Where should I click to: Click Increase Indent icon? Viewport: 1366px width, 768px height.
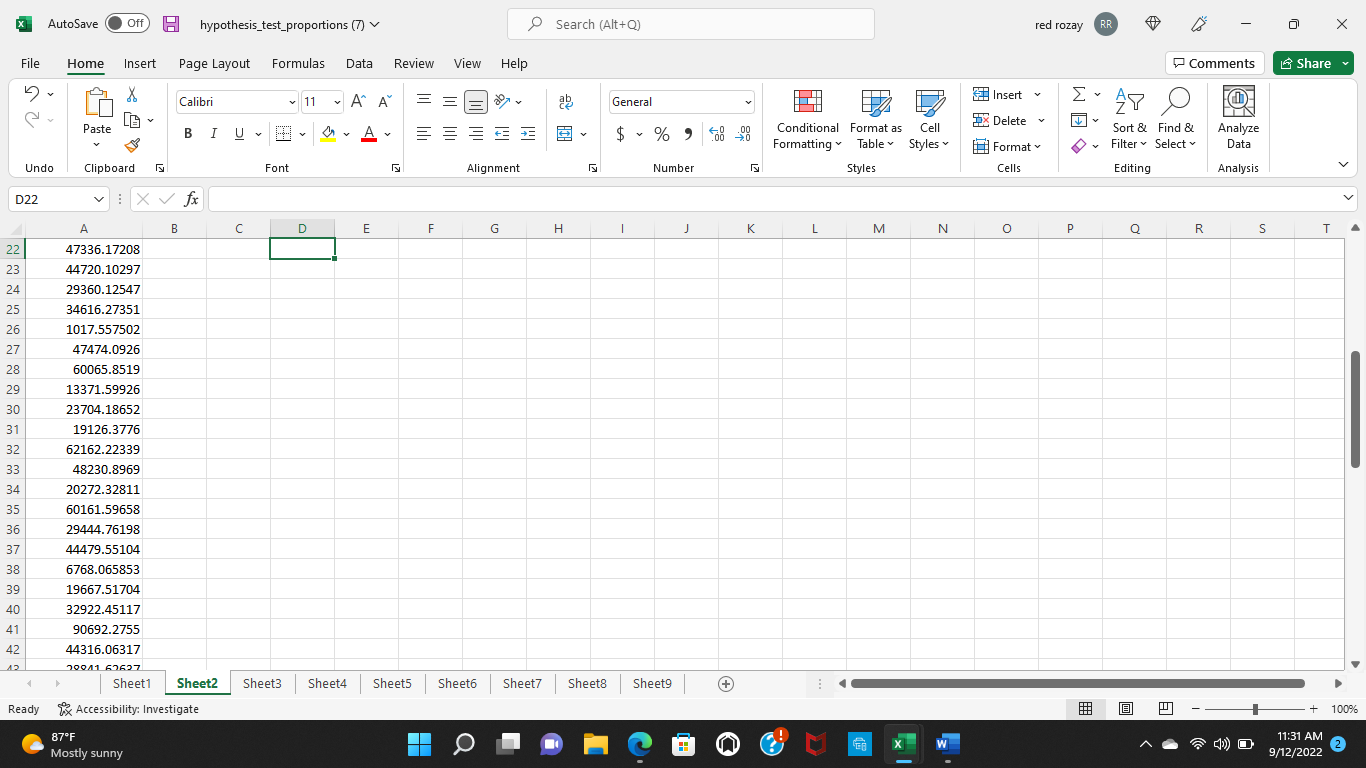tap(528, 134)
